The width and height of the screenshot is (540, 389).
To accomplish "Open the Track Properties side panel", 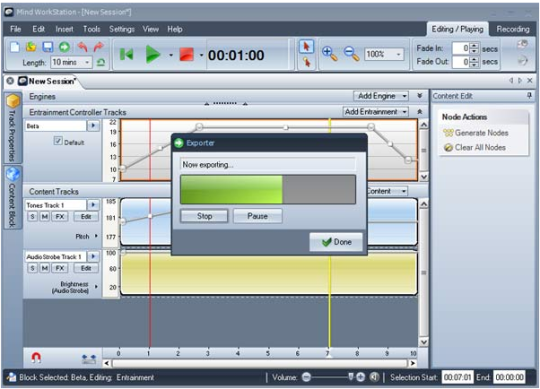I will click(12, 127).
